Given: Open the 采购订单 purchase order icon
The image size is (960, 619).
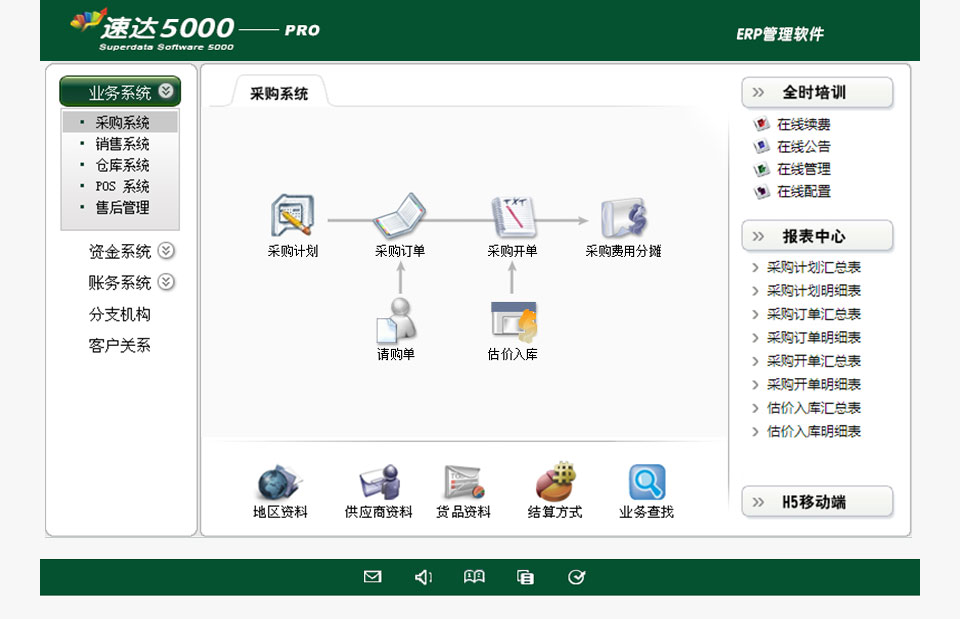Looking at the screenshot, I should coord(400,215).
